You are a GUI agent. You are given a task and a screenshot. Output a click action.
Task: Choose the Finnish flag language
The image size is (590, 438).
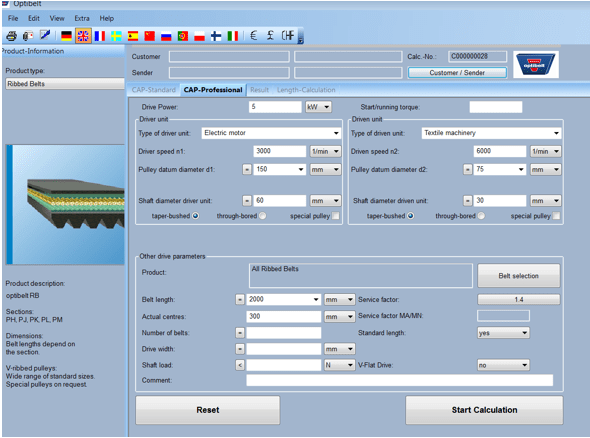pyautogui.click(x=216, y=36)
